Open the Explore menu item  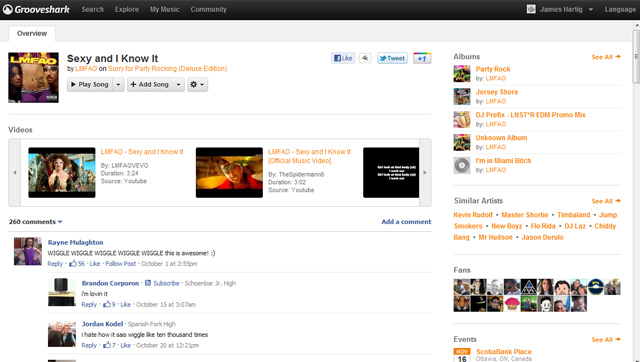pyautogui.click(x=127, y=9)
